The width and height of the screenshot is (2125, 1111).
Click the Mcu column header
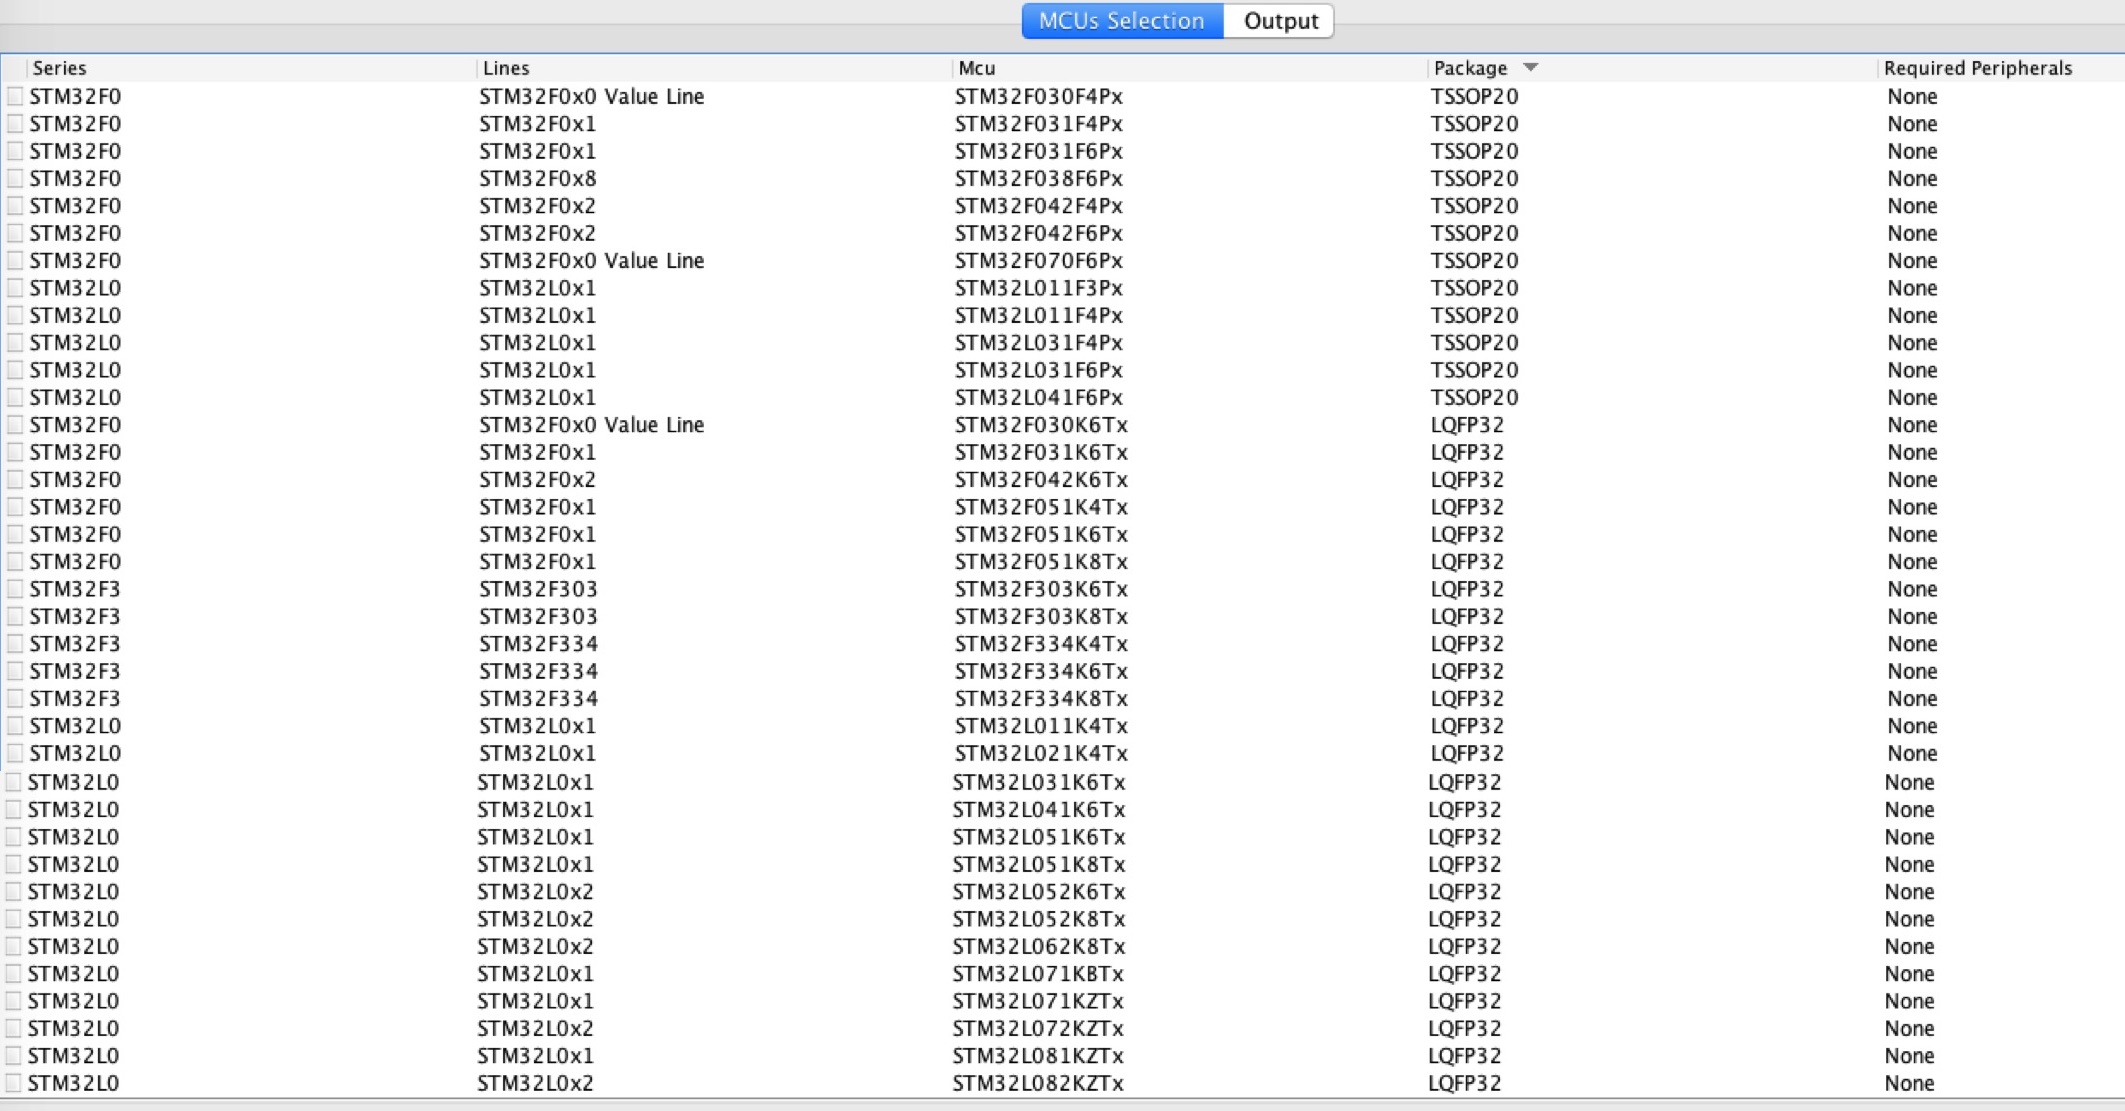click(x=977, y=68)
